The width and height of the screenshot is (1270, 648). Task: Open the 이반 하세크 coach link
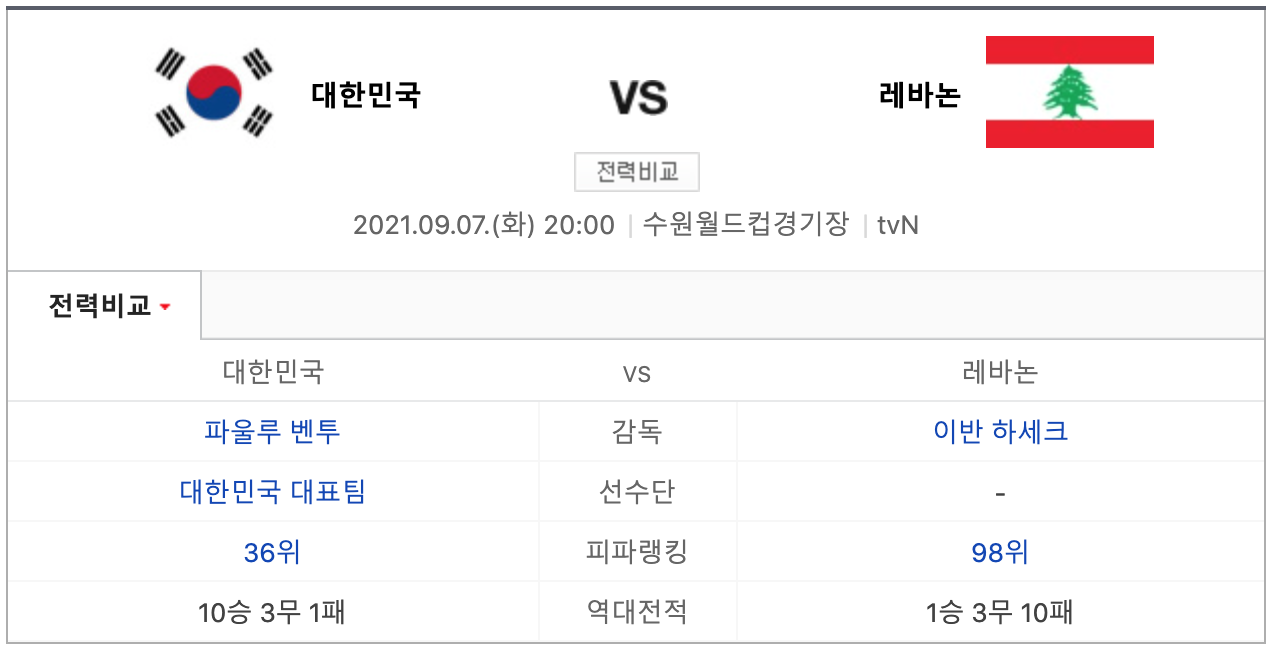point(1000,431)
